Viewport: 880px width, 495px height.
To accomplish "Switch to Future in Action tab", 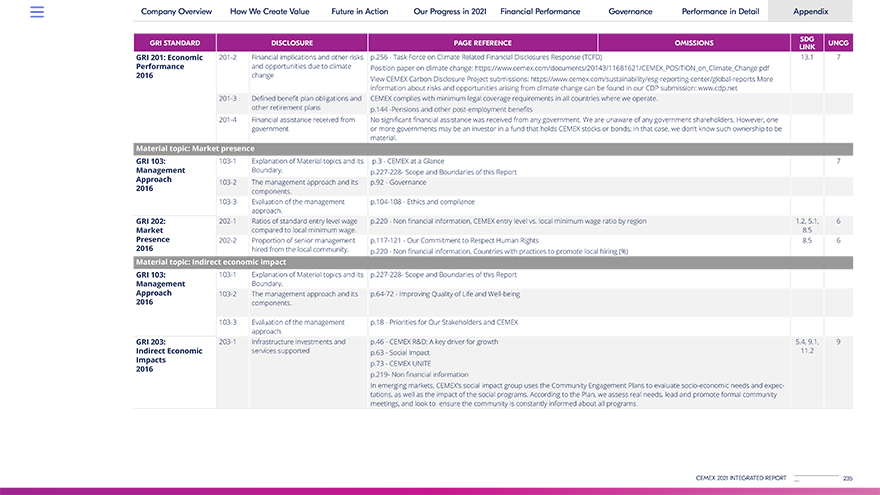I will pos(360,11).
